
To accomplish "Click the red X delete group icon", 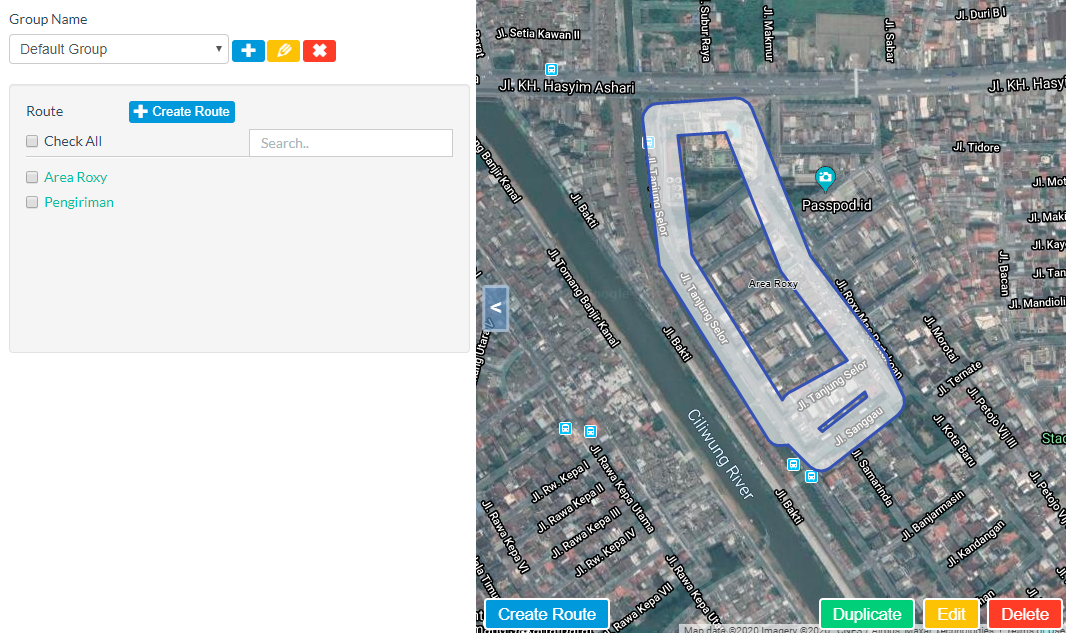I will tap(319, 50).
